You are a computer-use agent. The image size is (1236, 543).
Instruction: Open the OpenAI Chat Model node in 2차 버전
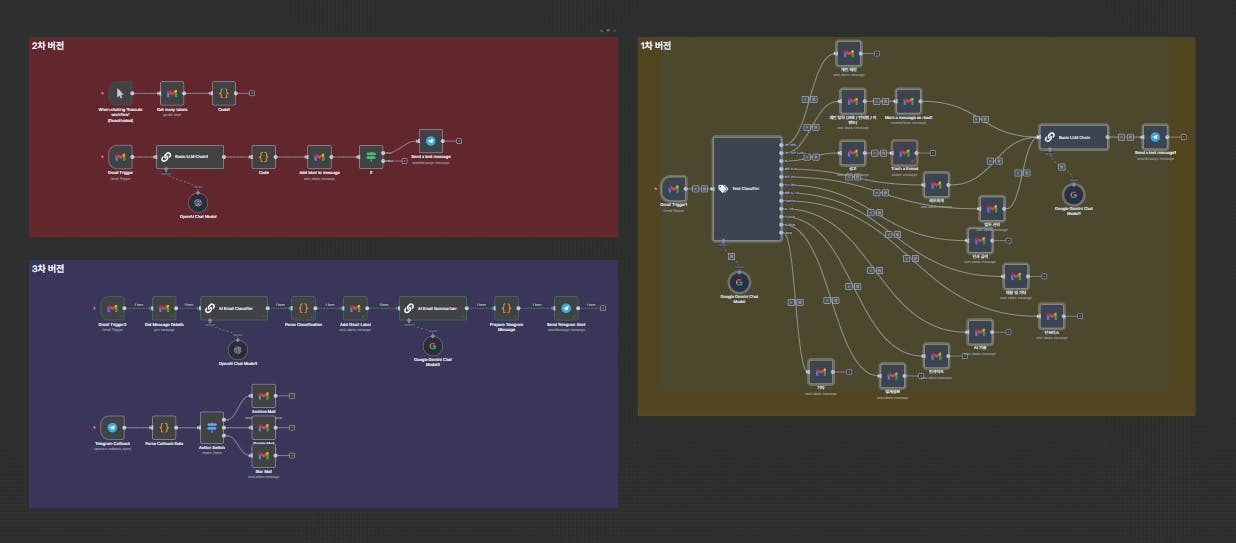[x=198, y=201]
